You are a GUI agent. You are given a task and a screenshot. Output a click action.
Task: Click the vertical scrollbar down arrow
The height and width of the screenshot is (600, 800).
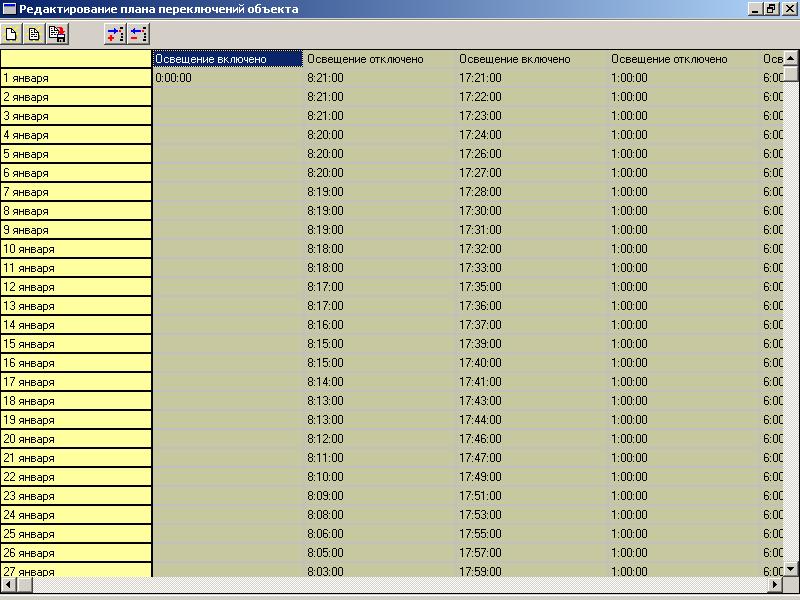pos(790,568)
